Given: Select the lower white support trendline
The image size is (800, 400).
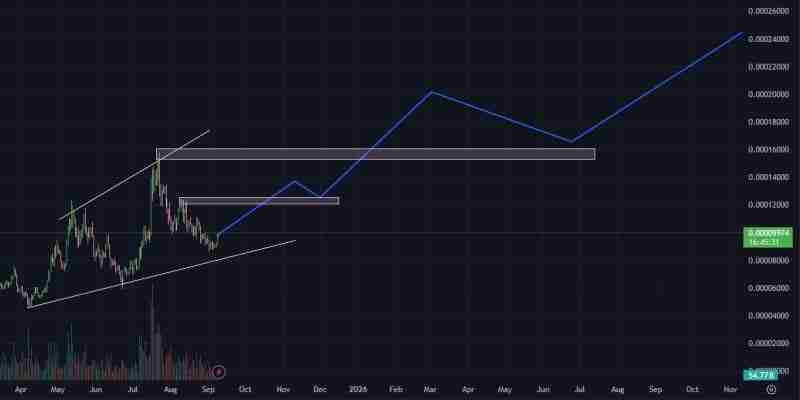Looking at the screenshot, I should point(160,274).
